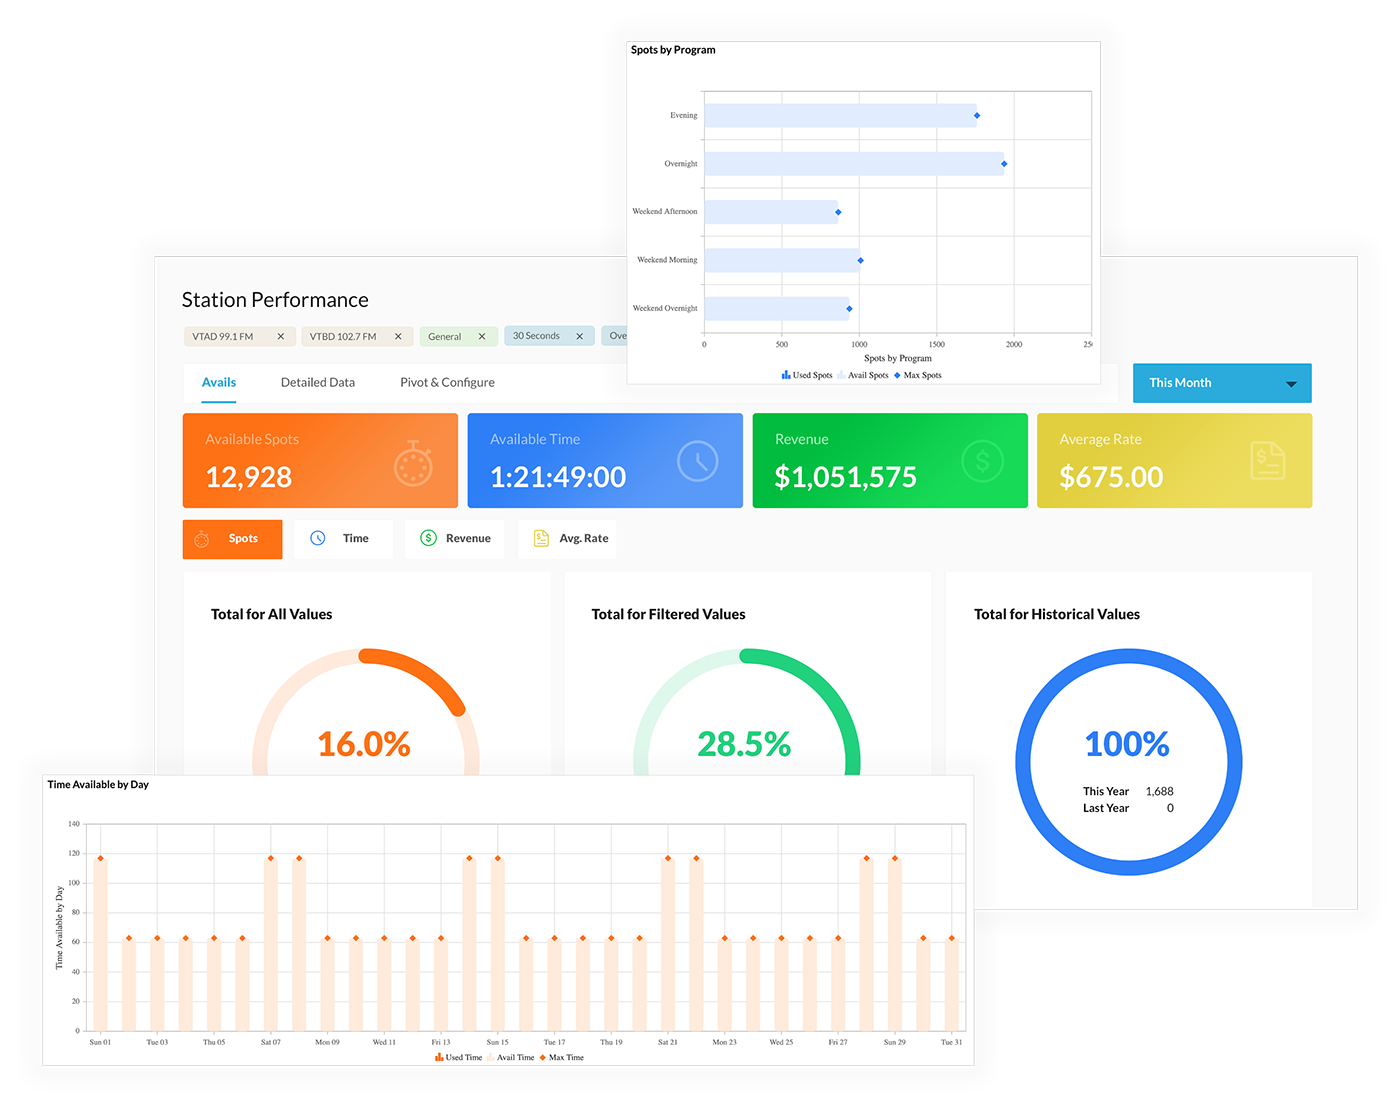
Task: Switch to the Time view button
Action: tap(343, 539)
